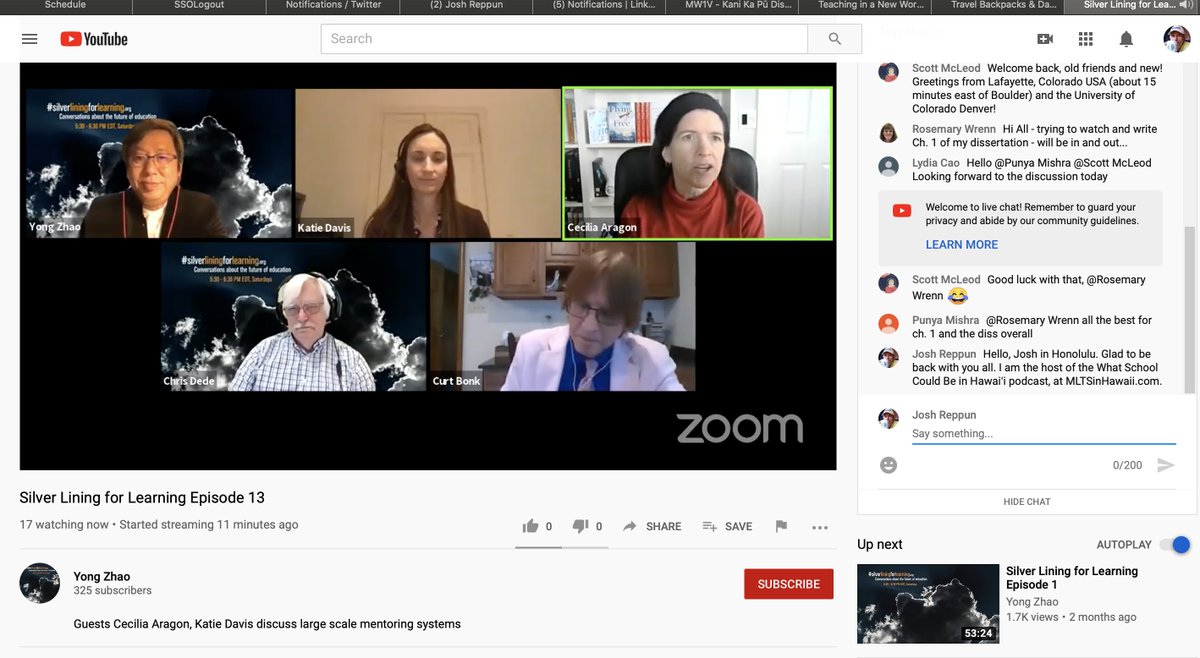Click Cecilia Aragon's video tile

coord(697,163)
